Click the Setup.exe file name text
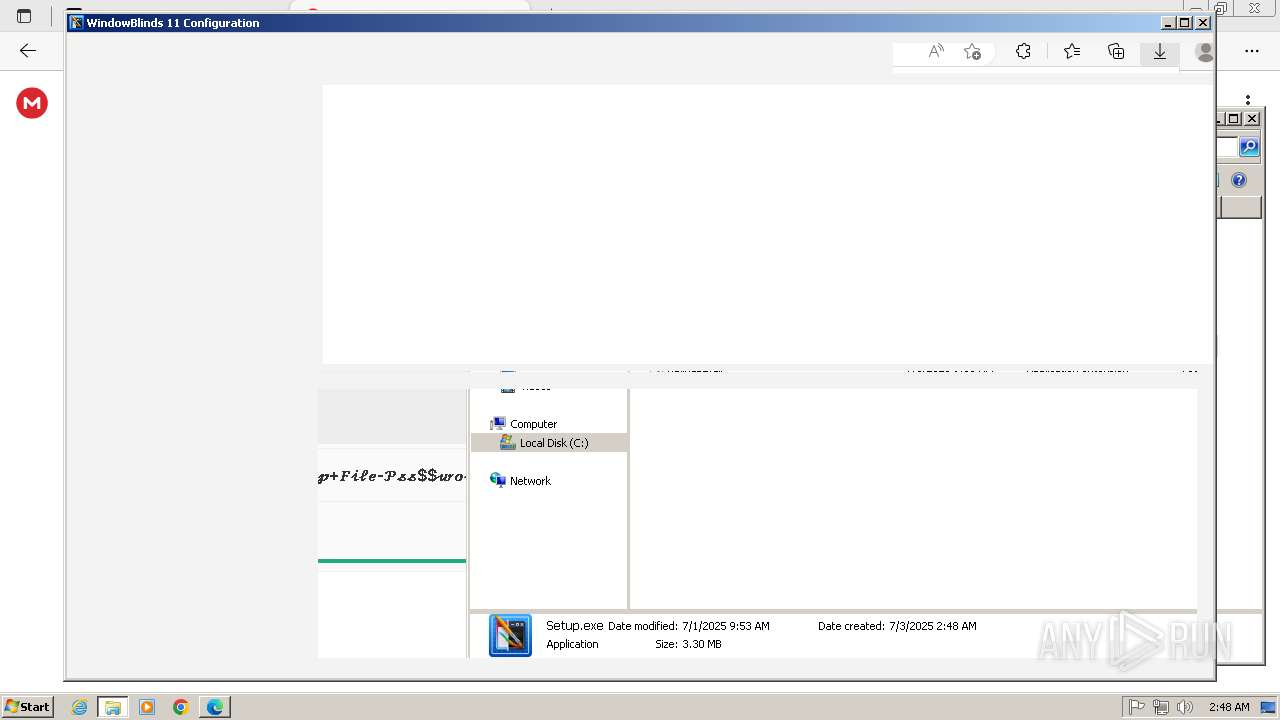Screen dimensions: 1280x720 575,626
